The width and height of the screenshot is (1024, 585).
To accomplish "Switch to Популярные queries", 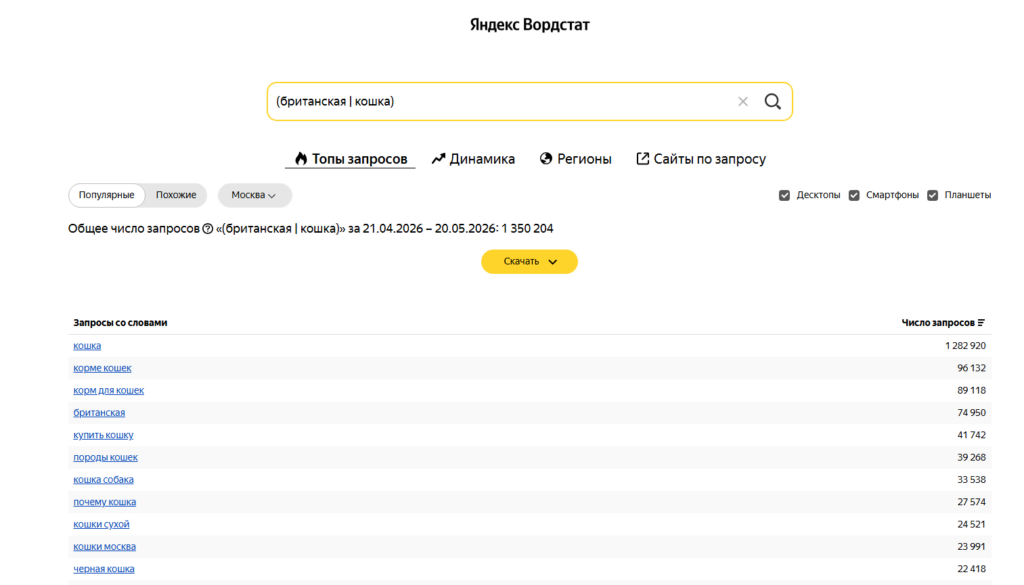I will coord(106,195).
